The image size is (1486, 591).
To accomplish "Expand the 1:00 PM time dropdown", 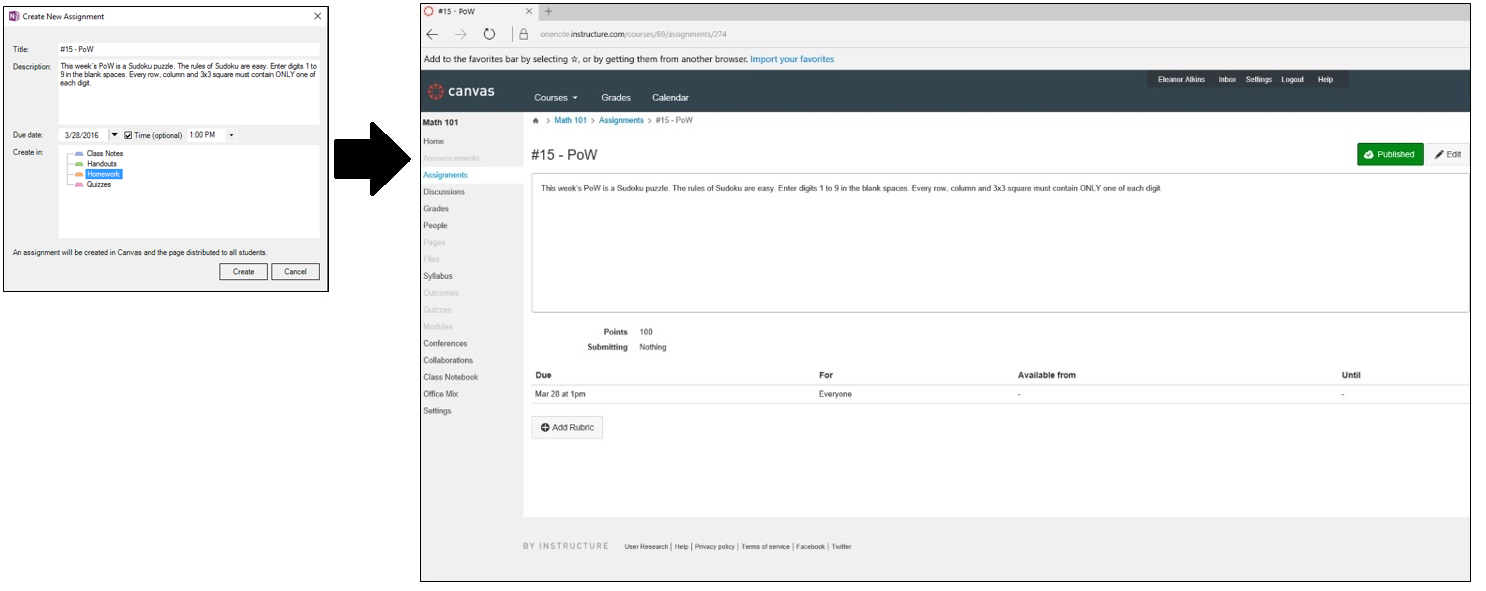I will (x=231, y=135).
